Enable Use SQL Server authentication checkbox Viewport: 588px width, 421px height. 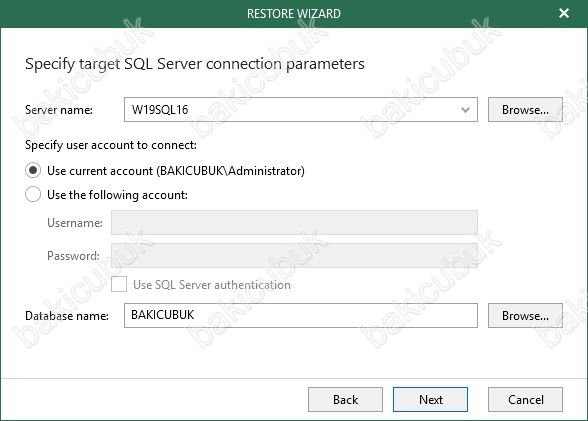(x=119, y=284)
